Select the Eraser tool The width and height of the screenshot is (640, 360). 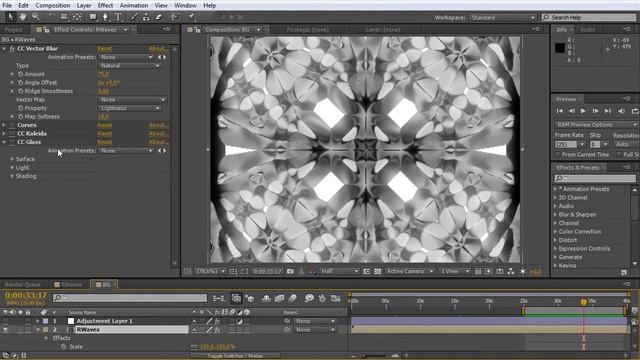159,17
